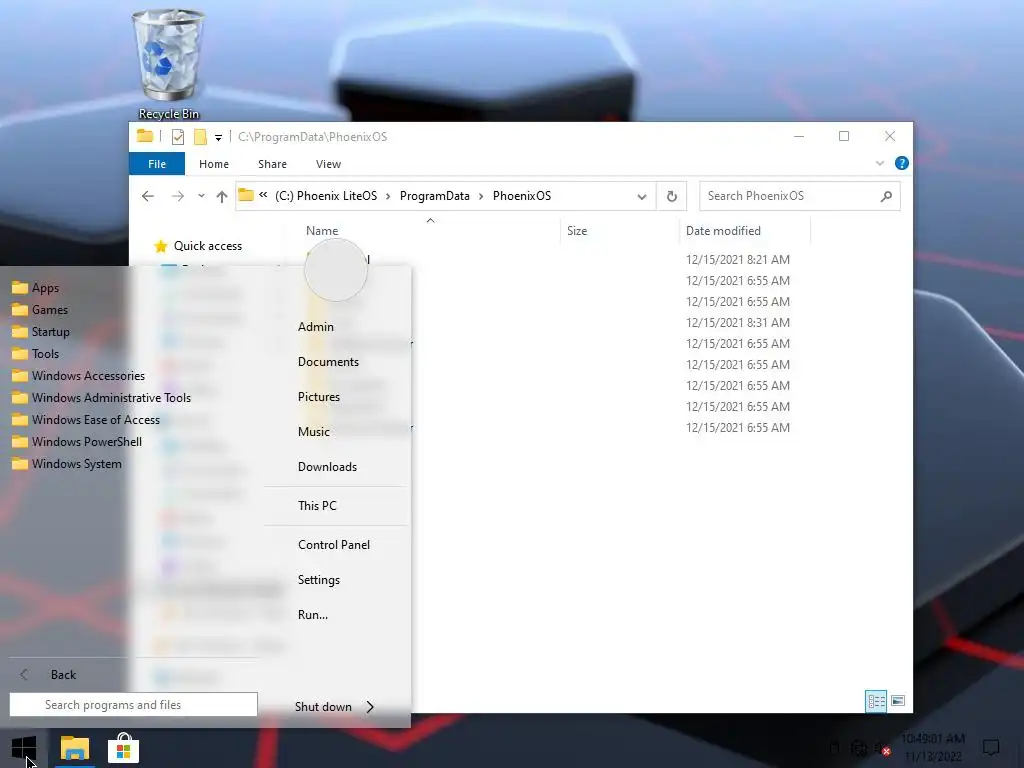
Task: Open the Tools folder in Start menu
Action: tap(35, 354)
